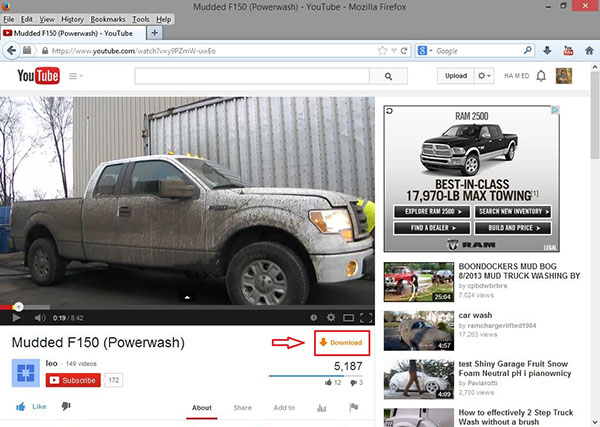Click the leo channel avatar
The height and width of the screenshot is (427, 600).
26,373
